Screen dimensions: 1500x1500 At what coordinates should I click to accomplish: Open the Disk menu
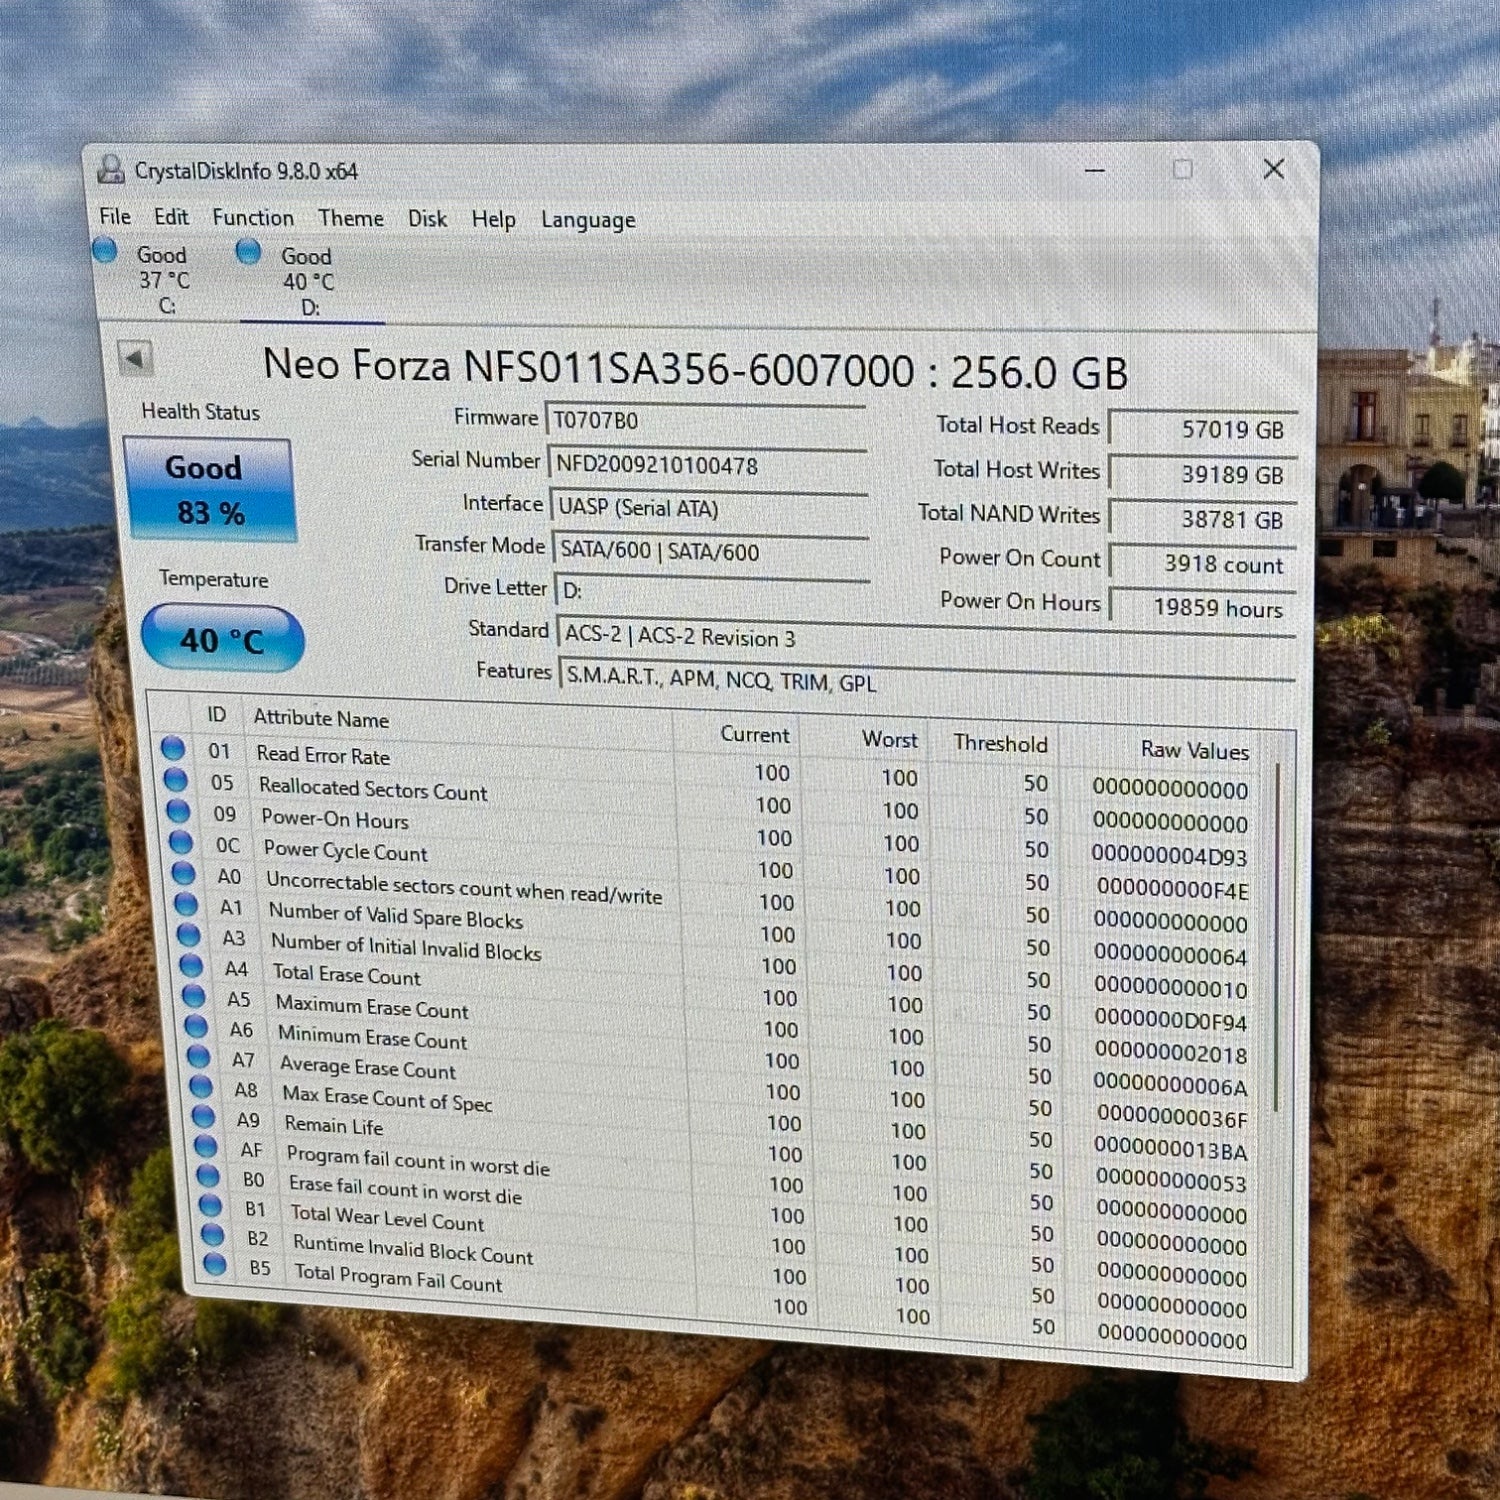point(427,219)
